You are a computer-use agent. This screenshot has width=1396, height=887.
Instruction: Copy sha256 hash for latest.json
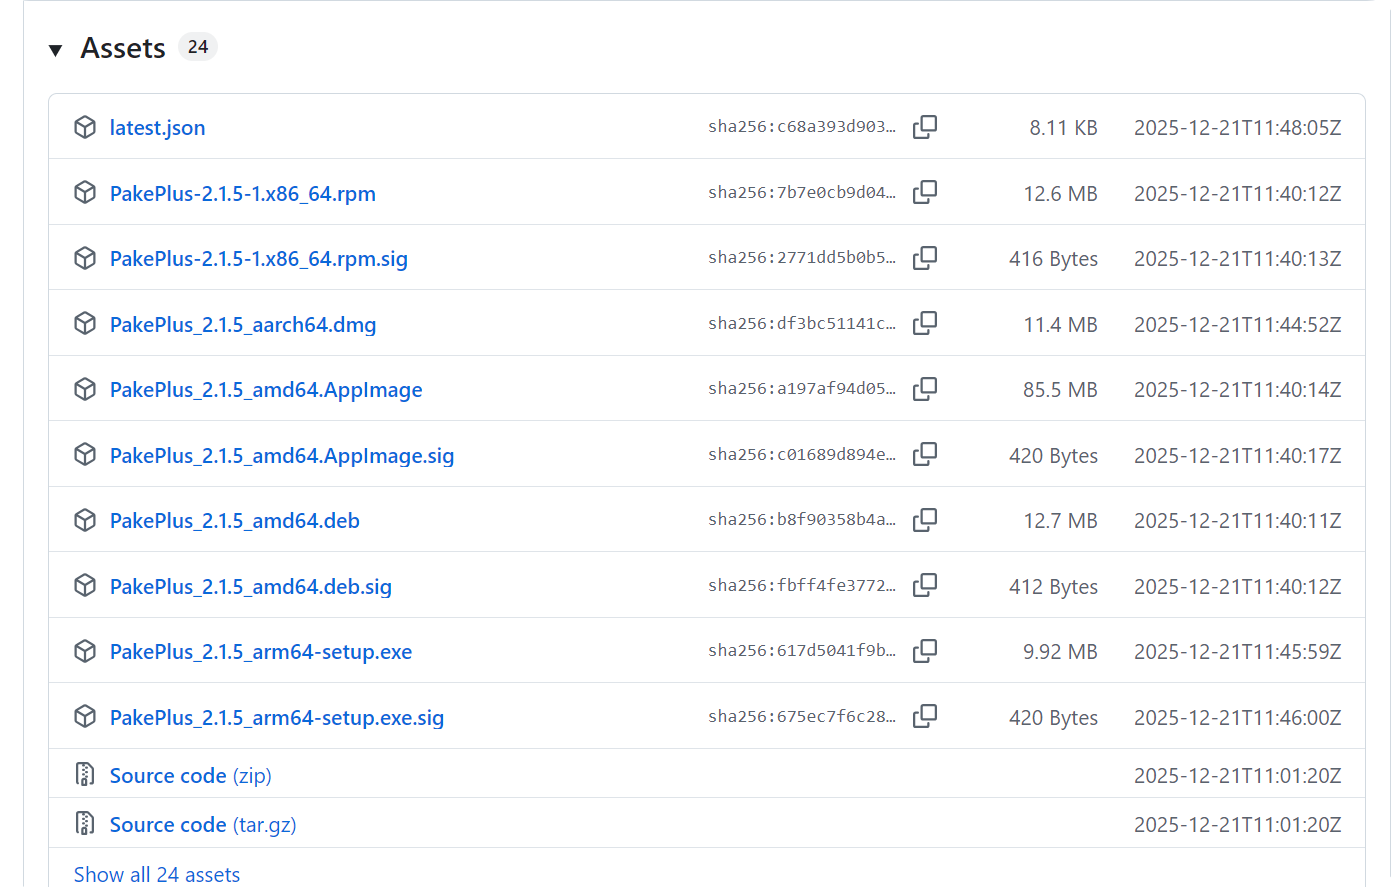tap(925, 127)
